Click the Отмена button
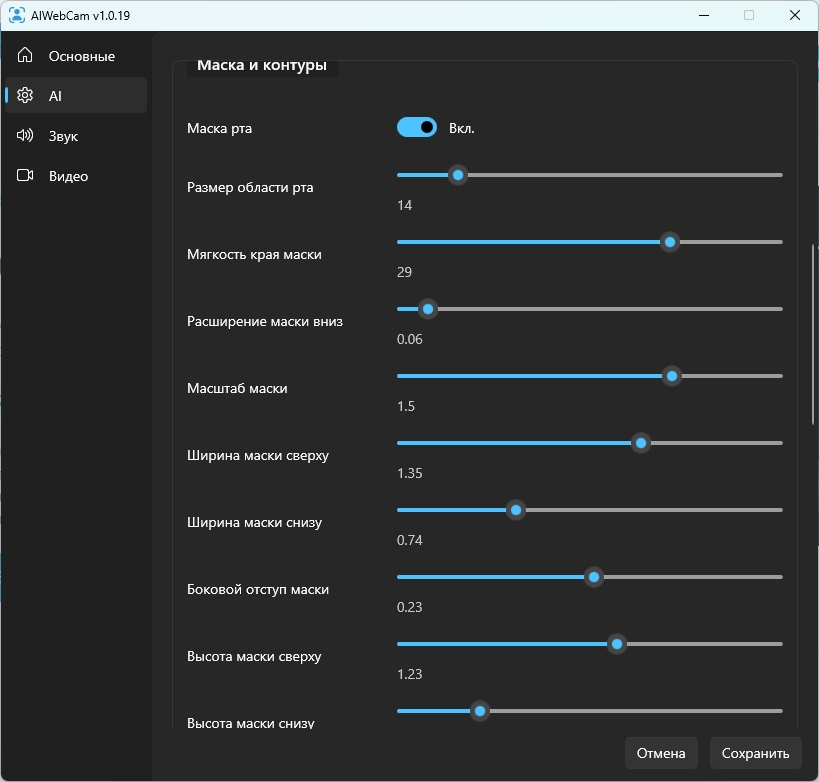This screenshot has height=782, width=819. coord(661,753)
